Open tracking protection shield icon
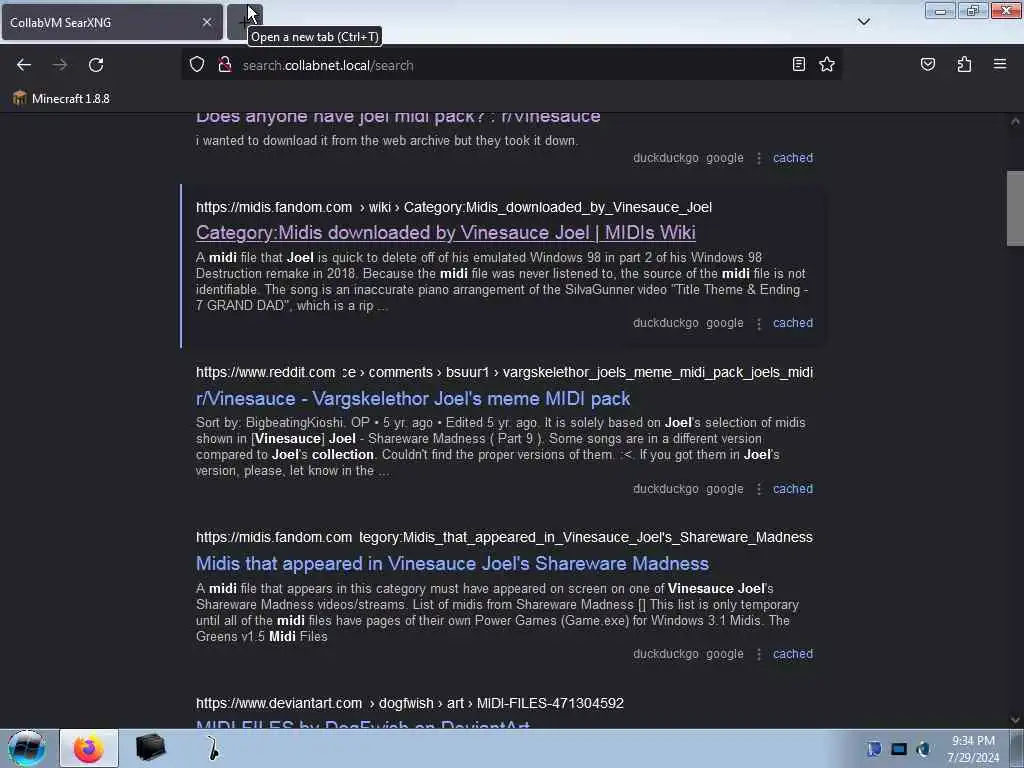1024x768 pixels. pyautogui.click(x=197, y=65)
